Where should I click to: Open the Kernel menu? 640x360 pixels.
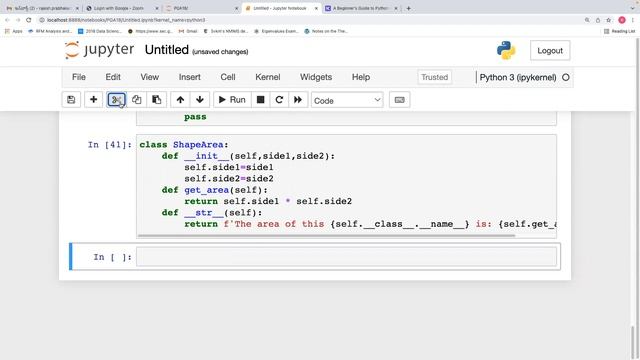coord(268,77)
